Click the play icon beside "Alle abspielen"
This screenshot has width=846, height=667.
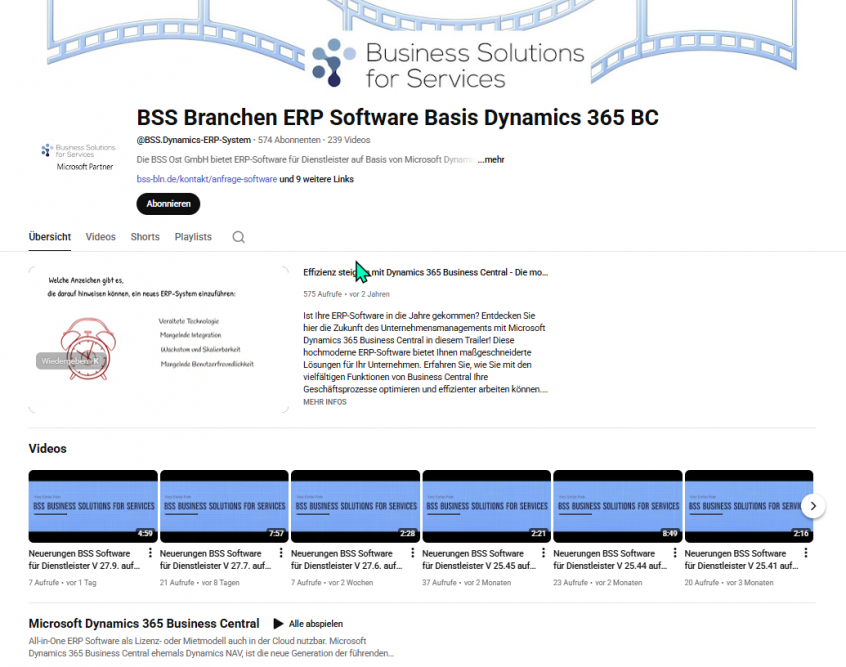coord(279,623)
